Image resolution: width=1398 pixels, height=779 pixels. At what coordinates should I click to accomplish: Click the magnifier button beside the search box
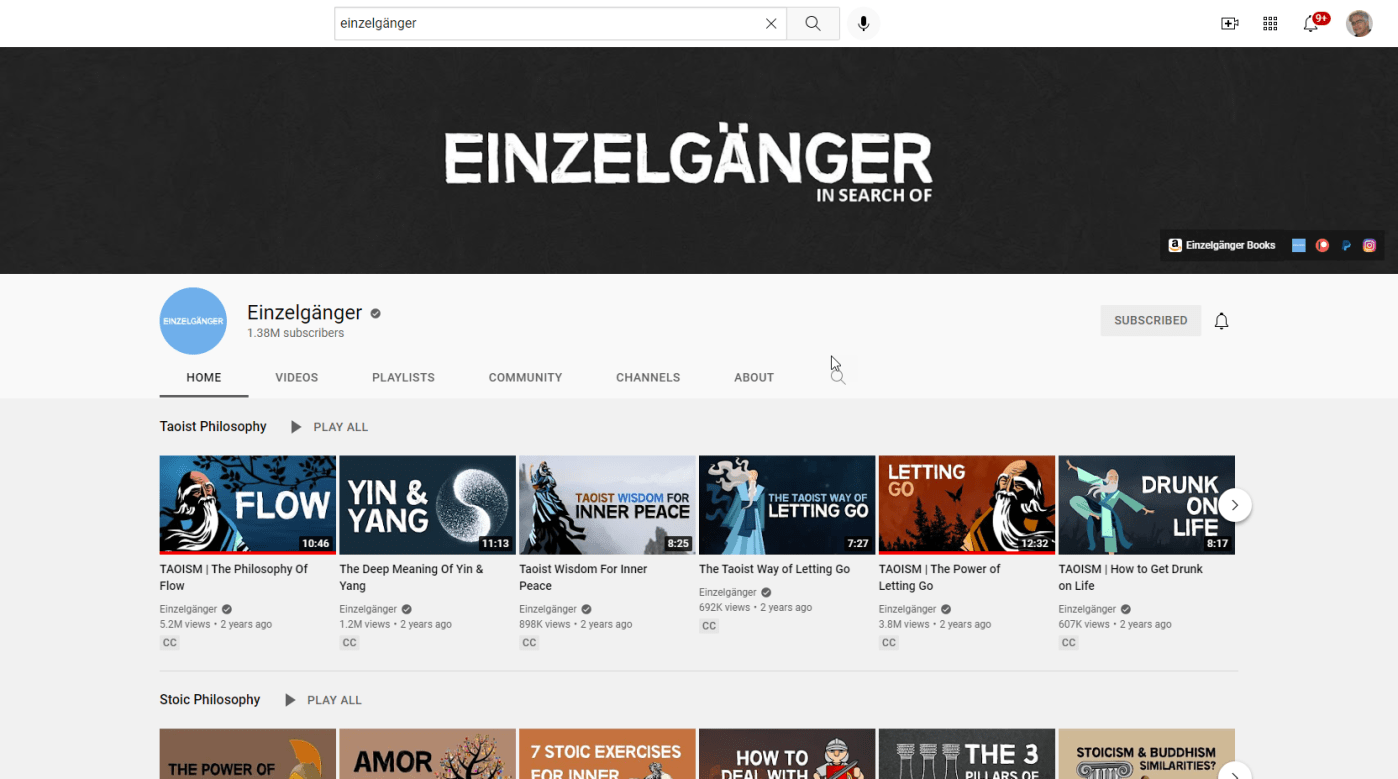coord(813,24)
